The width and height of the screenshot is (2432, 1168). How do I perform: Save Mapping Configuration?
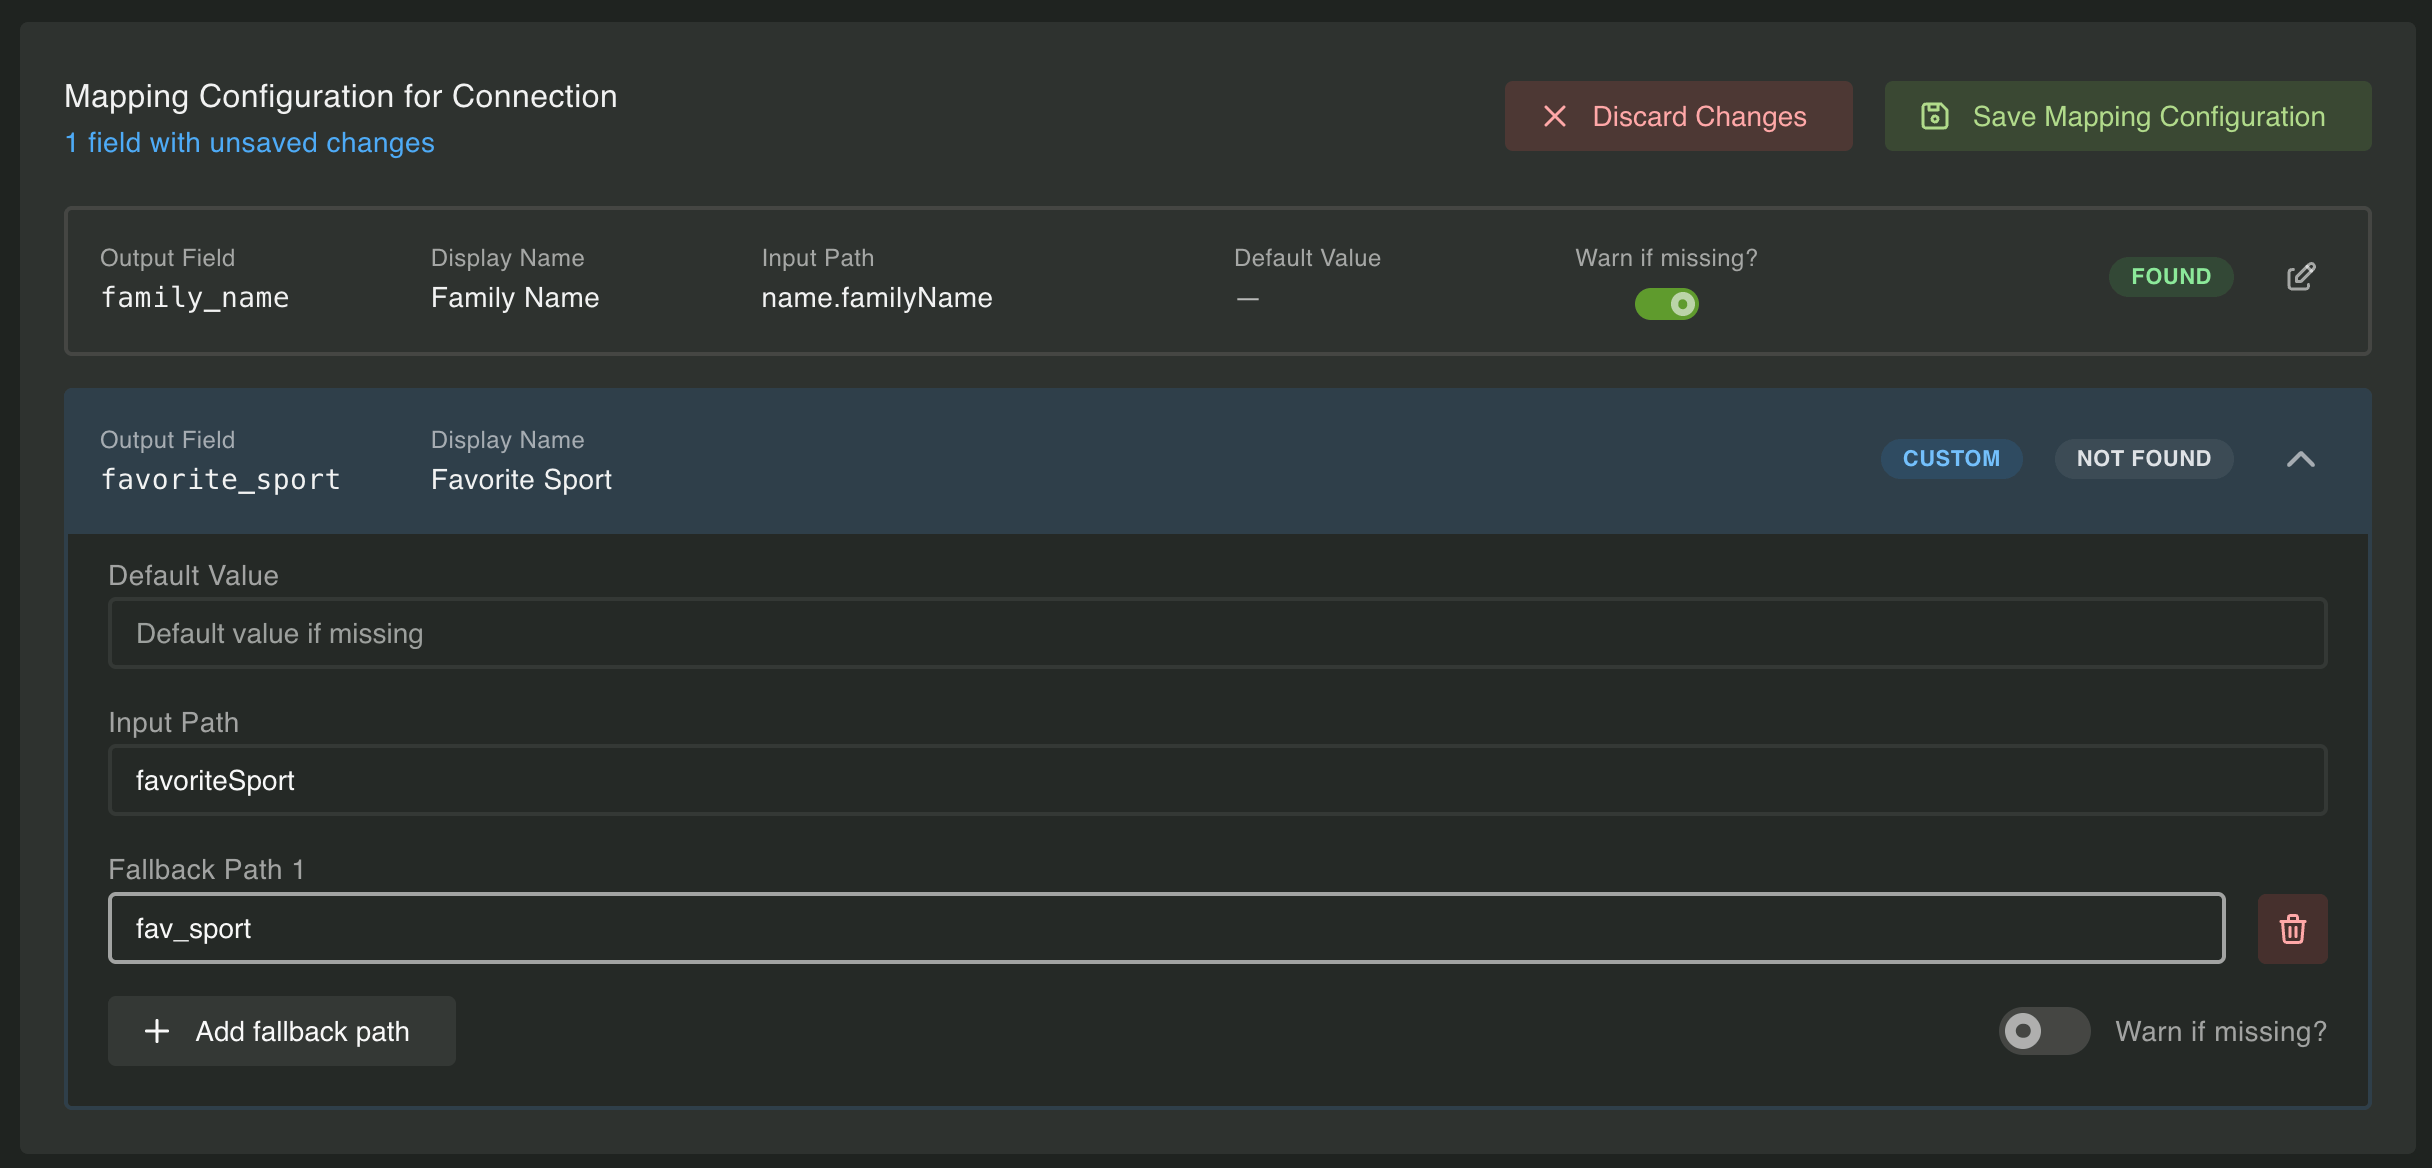click(x=2127, y=117)
